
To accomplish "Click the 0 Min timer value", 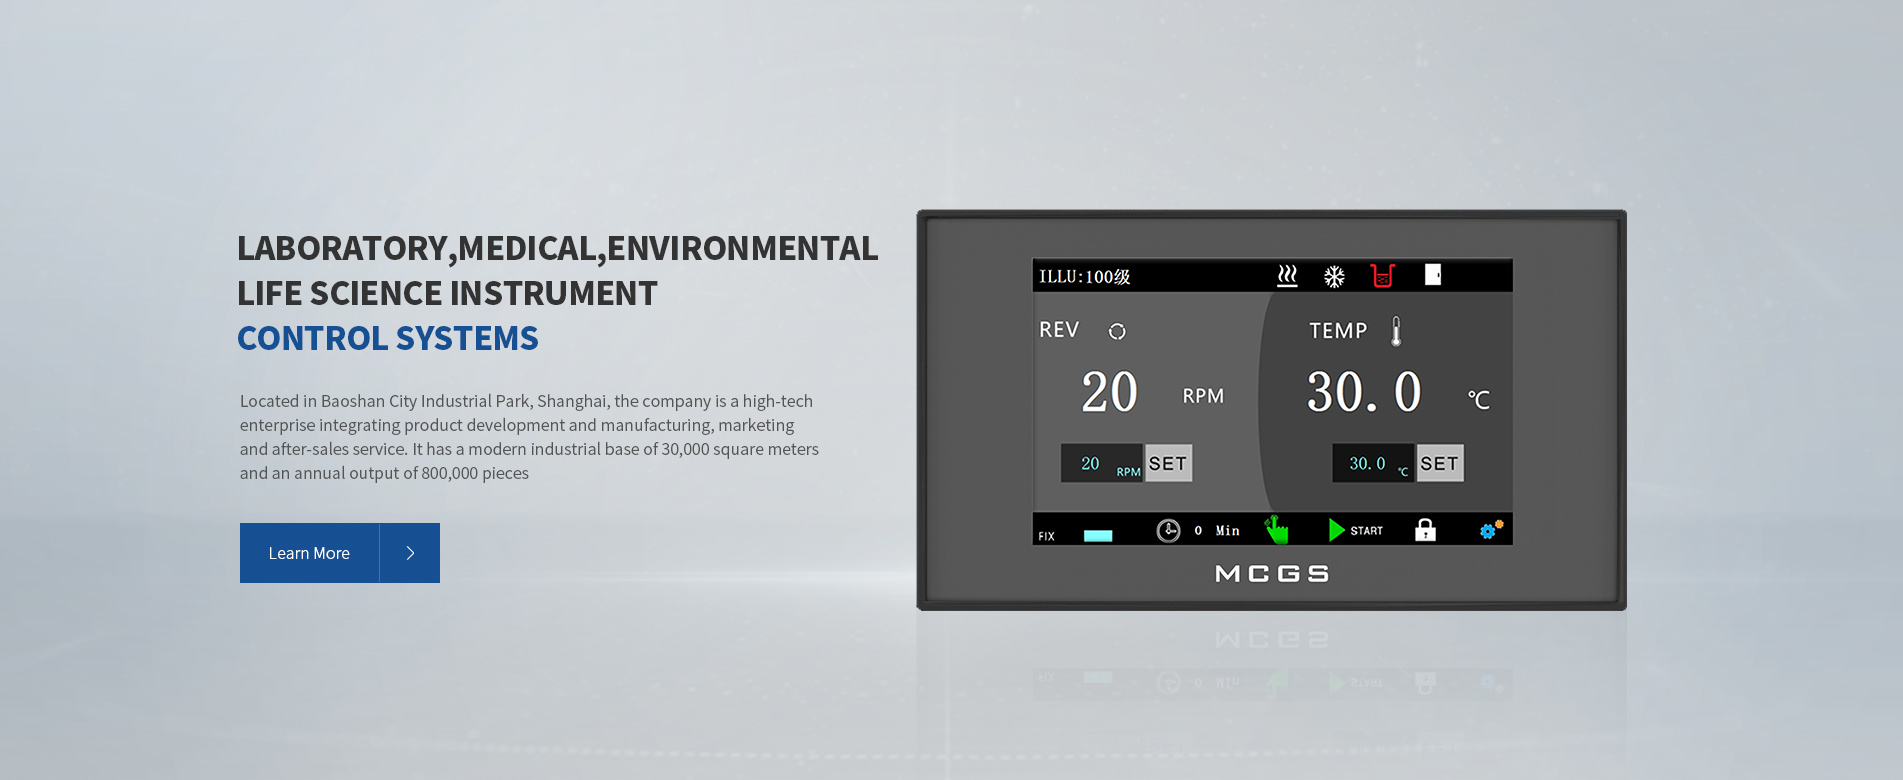I will [x=1217, y=531].
